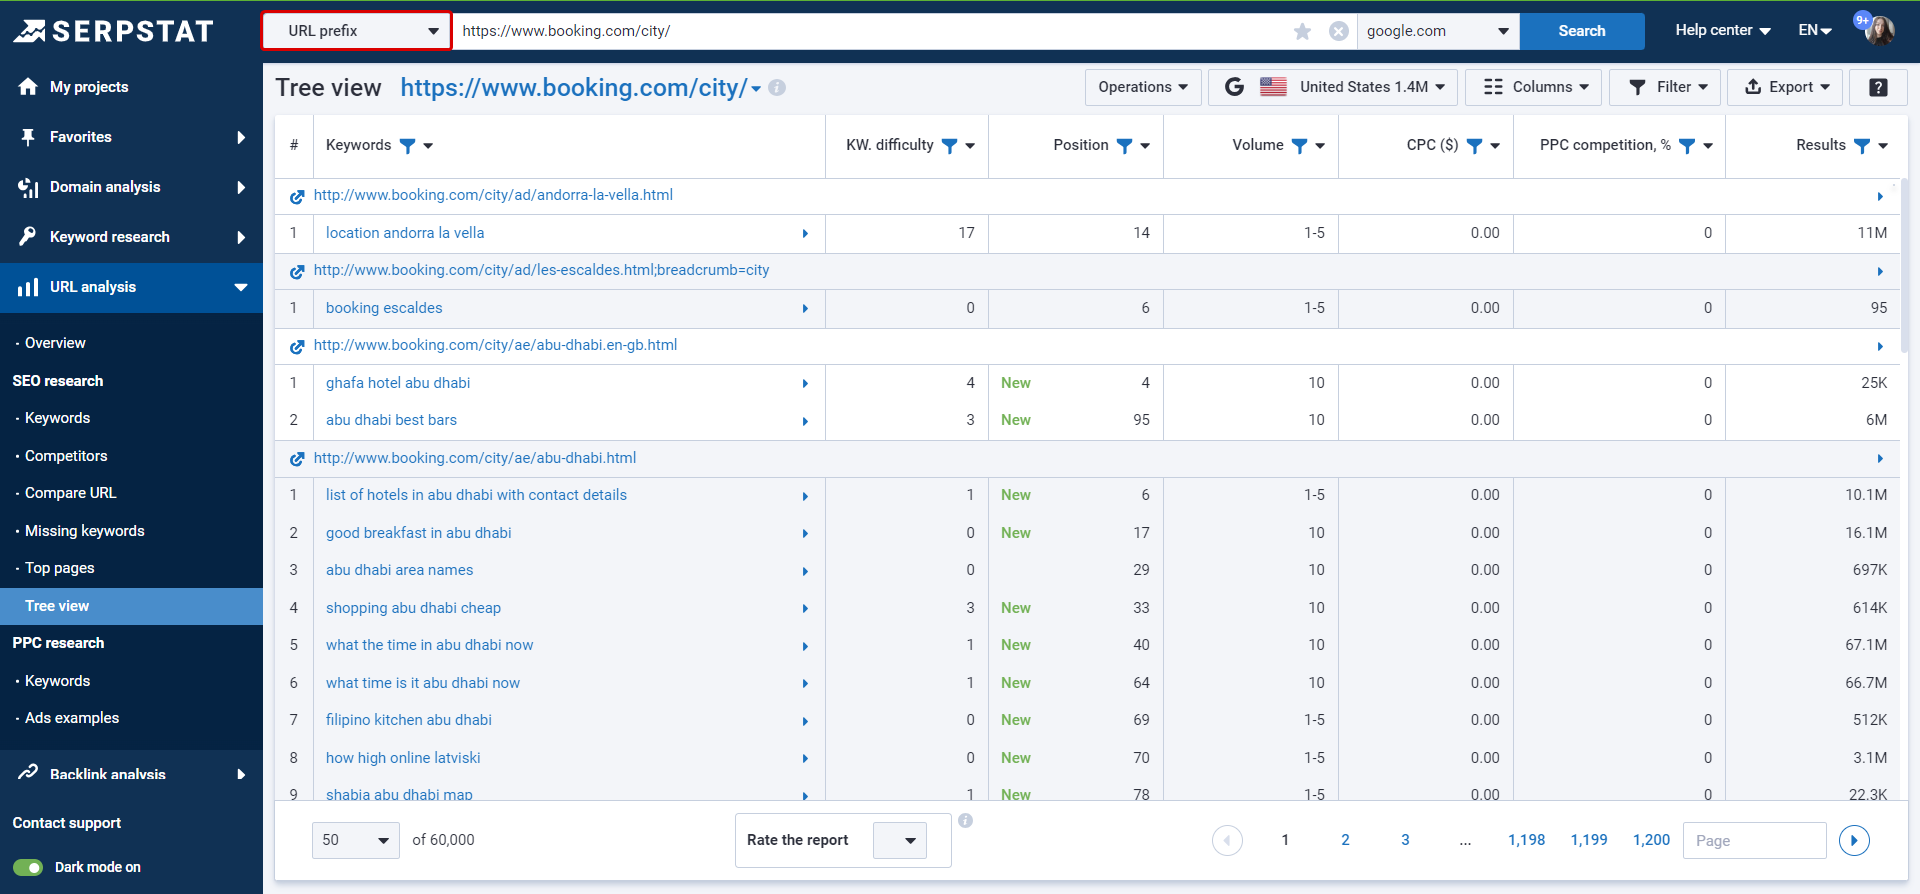The height and width of the screenshot is (894, 1920).
Task: Open keyword 'ghafa hotel abu dhabi'
Action: click(x=398, y=383)
